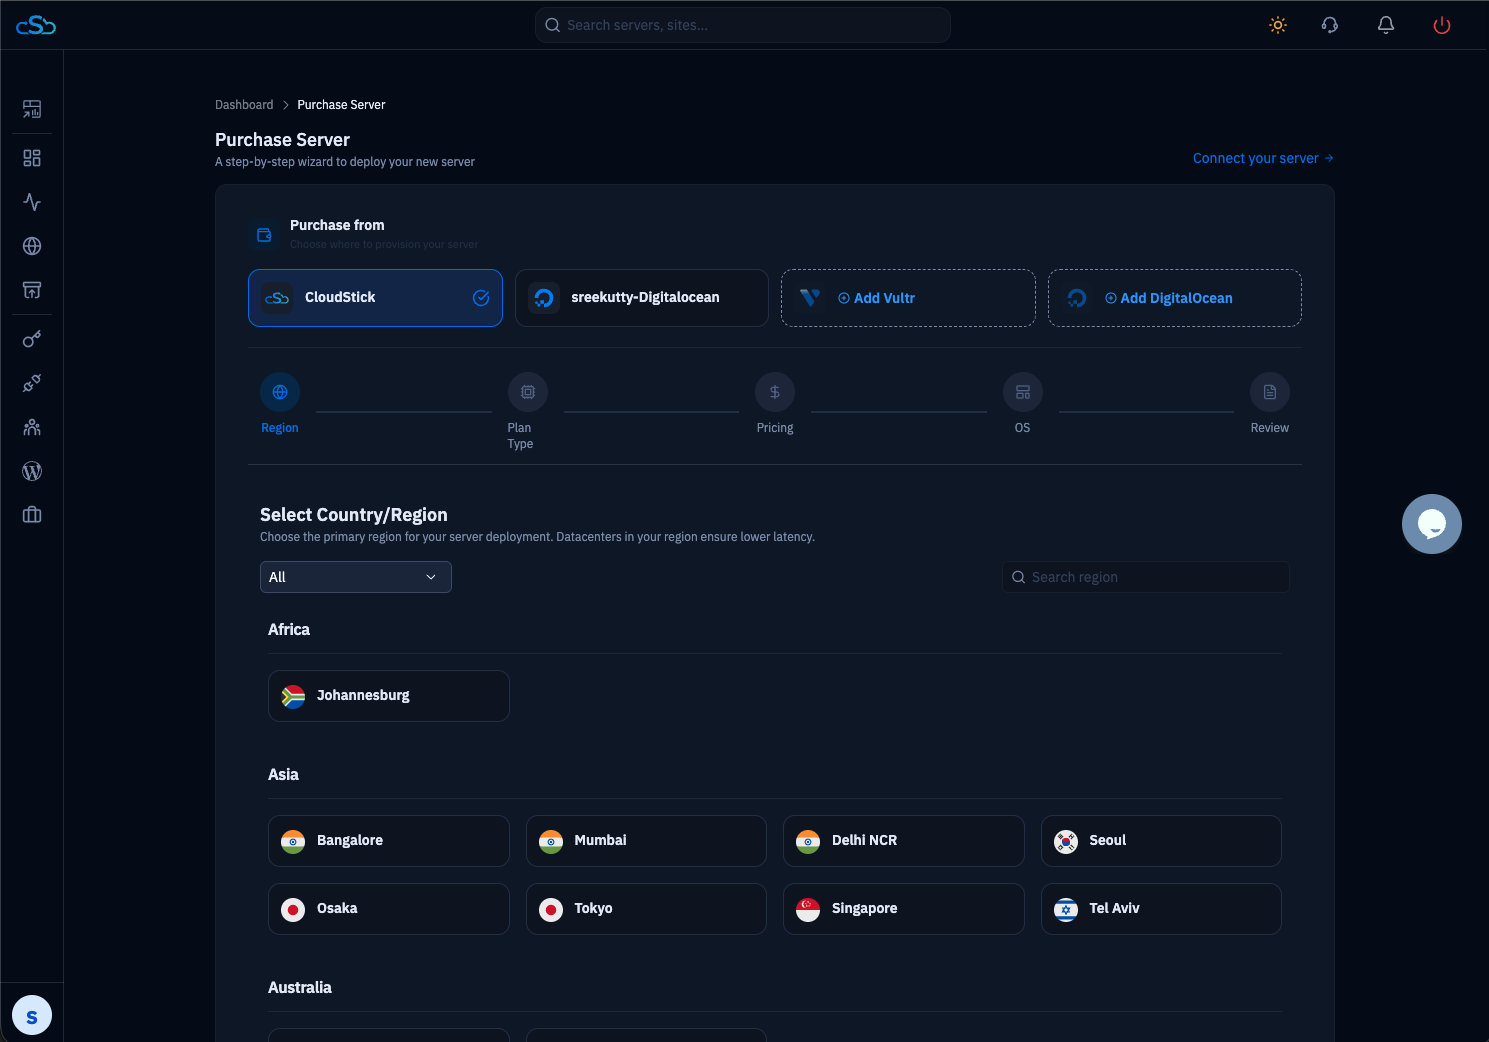This screenshot has height=1042, width=1489.
Task: Click the Add Vultr button
Action: (908, 298)
